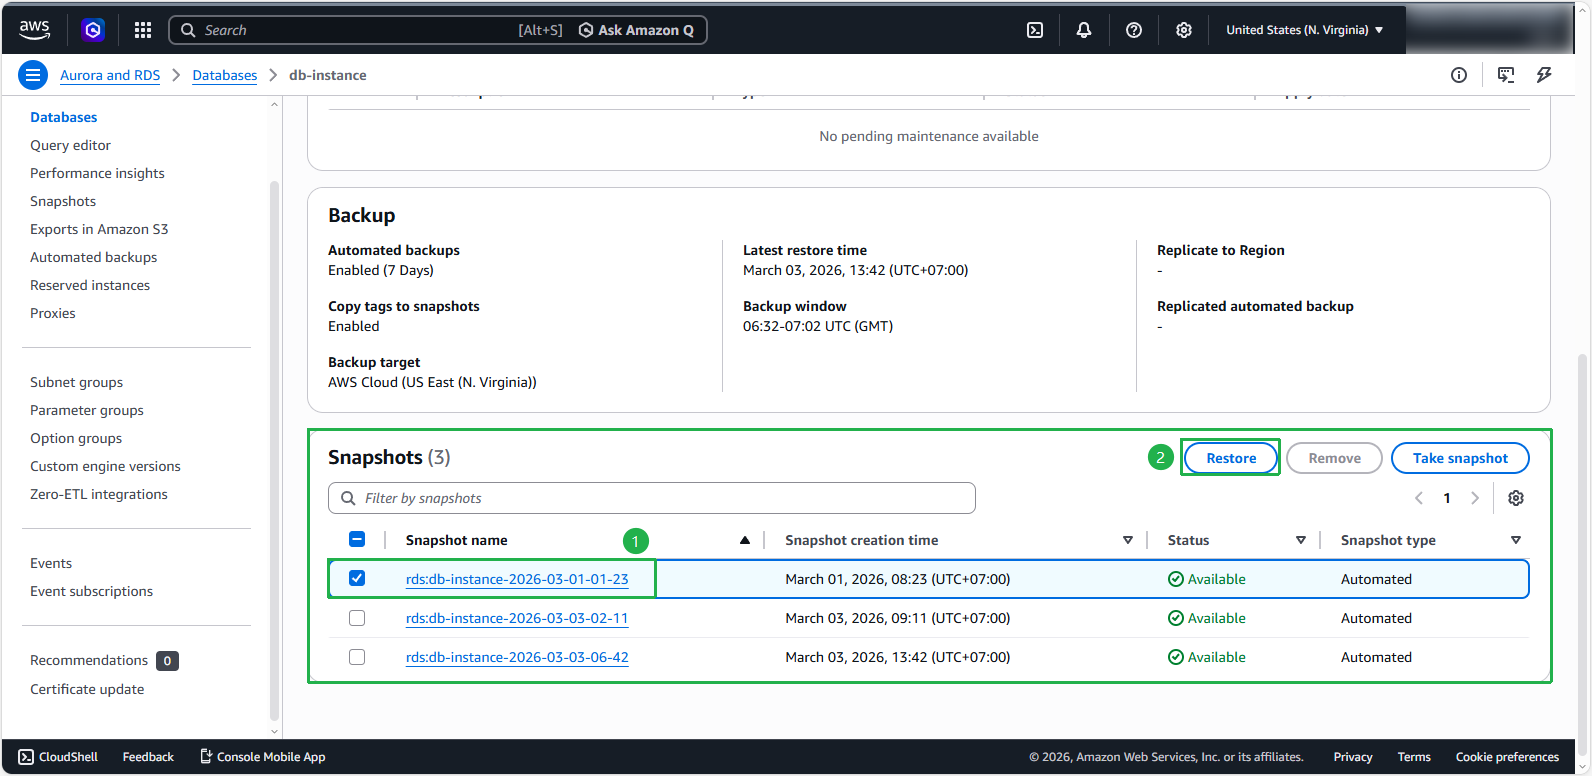Viewport: 1592px width, 776px height.
Task: Open the region selector dropdown
Action: [x=1305, y=30]
